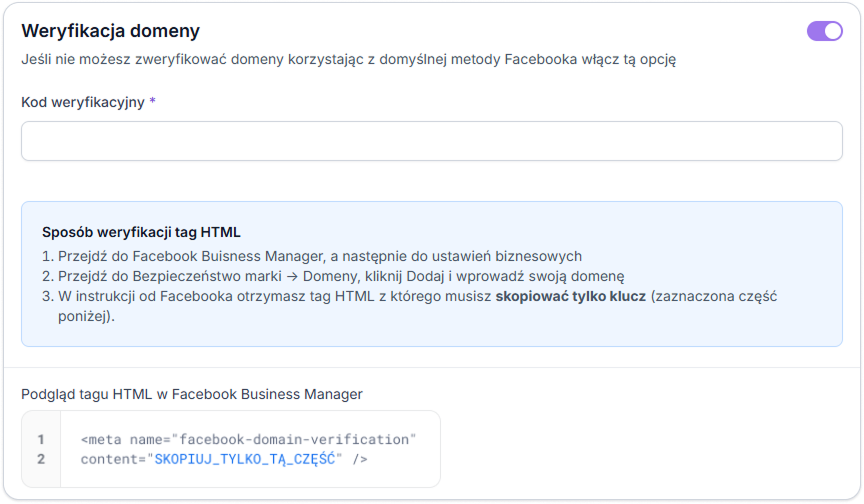The width and height of the screenshot is (864, 504).
Task: Click the Podgląd tagu HTML label
Action: [191, 394]
